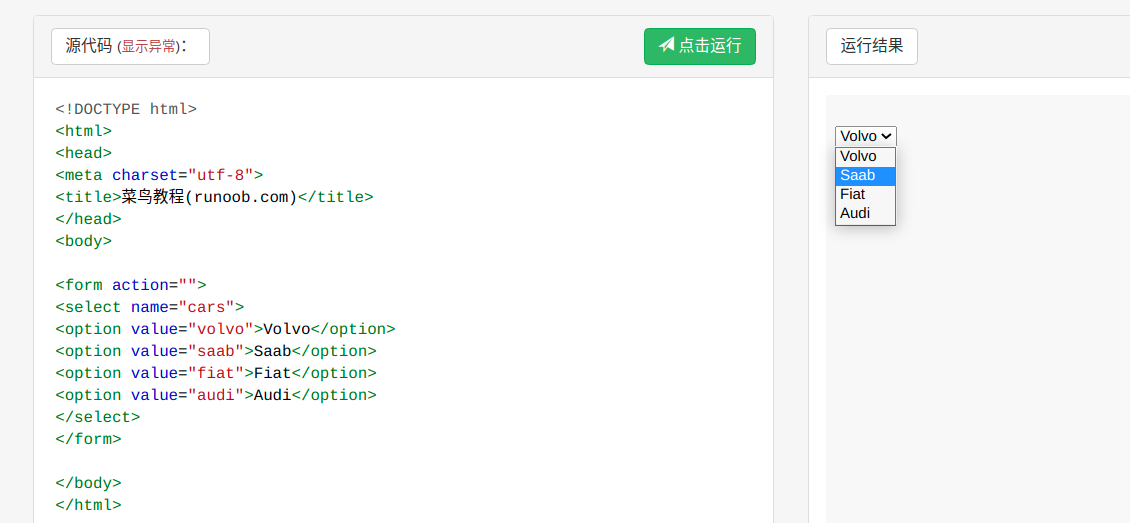The width and height of the screenshot is (1130, 523).
Task: Place cursor on the closing </select> line
Action: point(97,417)
